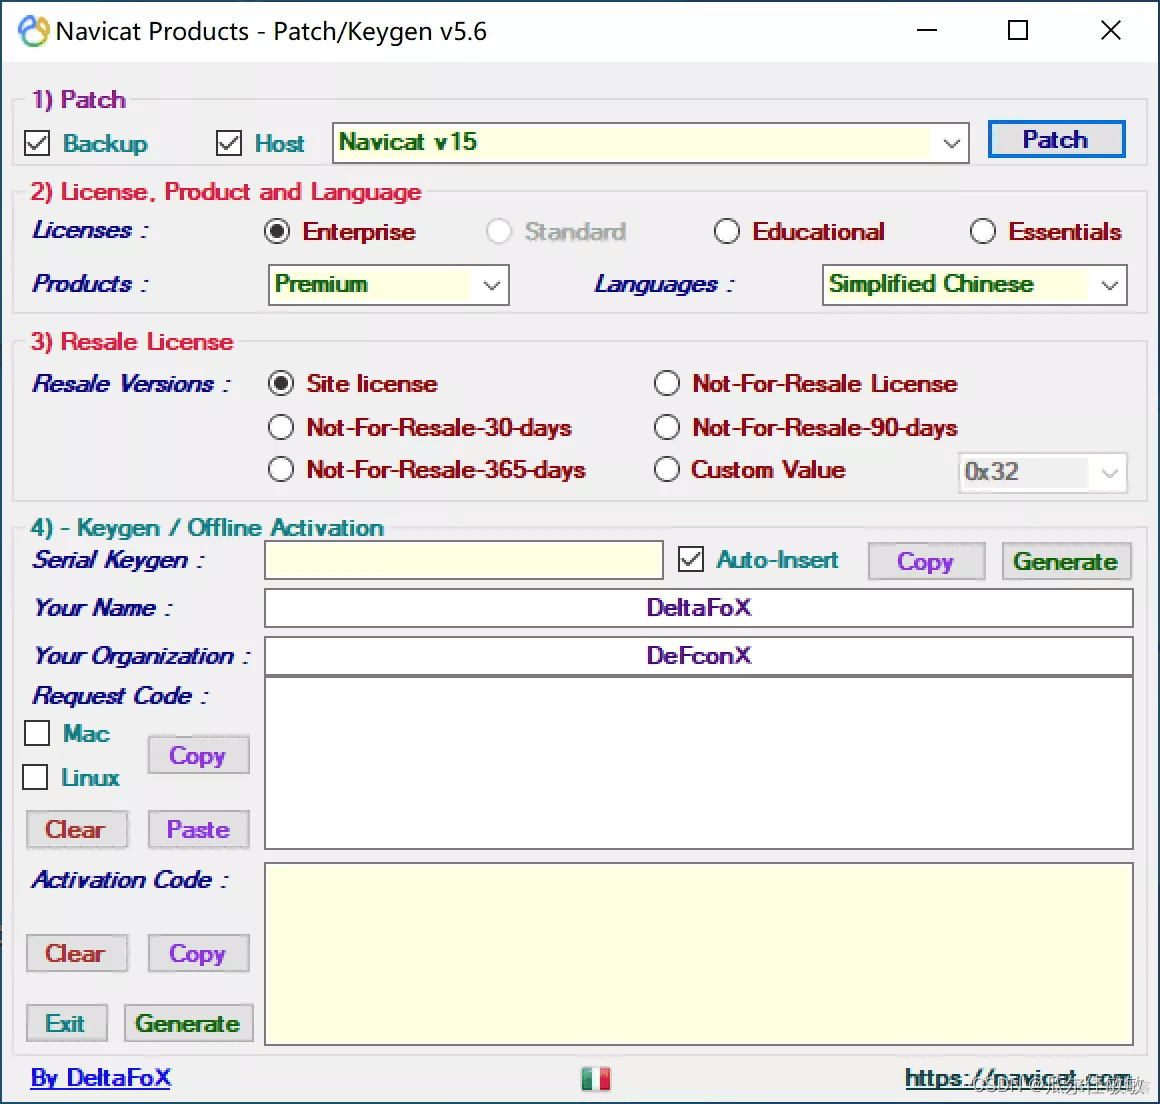
Task: Enable the Mac request code checkbox
Action: (x=38, y=733)
